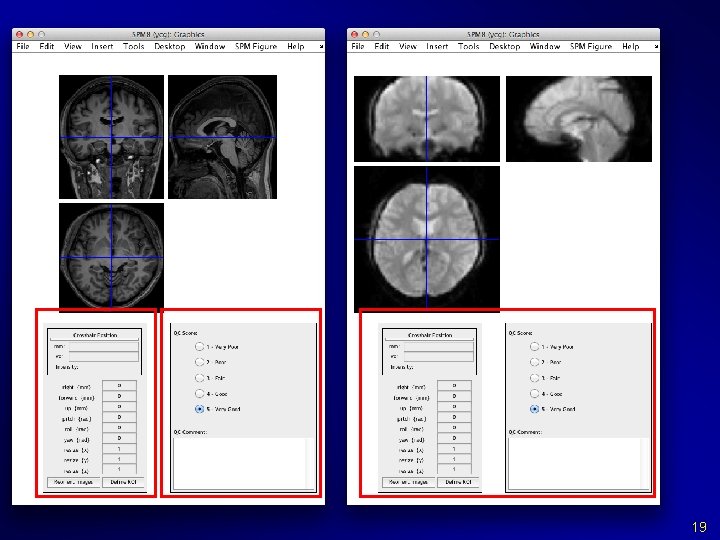Image resolution: width=720 pixels, height=540 pixels.
Task: Select '3 - Fair' QC score in right window
Action: pyautogui.click(x=534, y=378)
